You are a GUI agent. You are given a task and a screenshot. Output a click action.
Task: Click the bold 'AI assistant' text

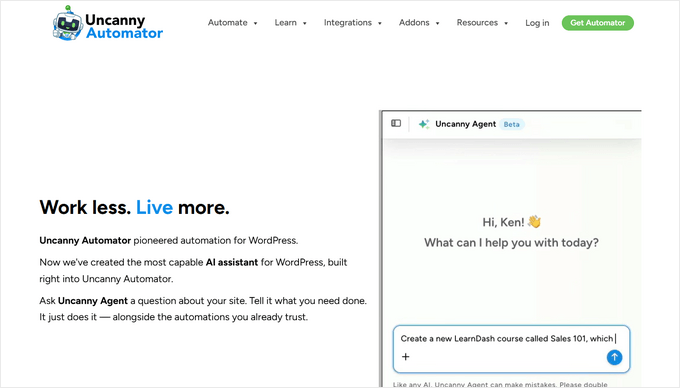232,262
